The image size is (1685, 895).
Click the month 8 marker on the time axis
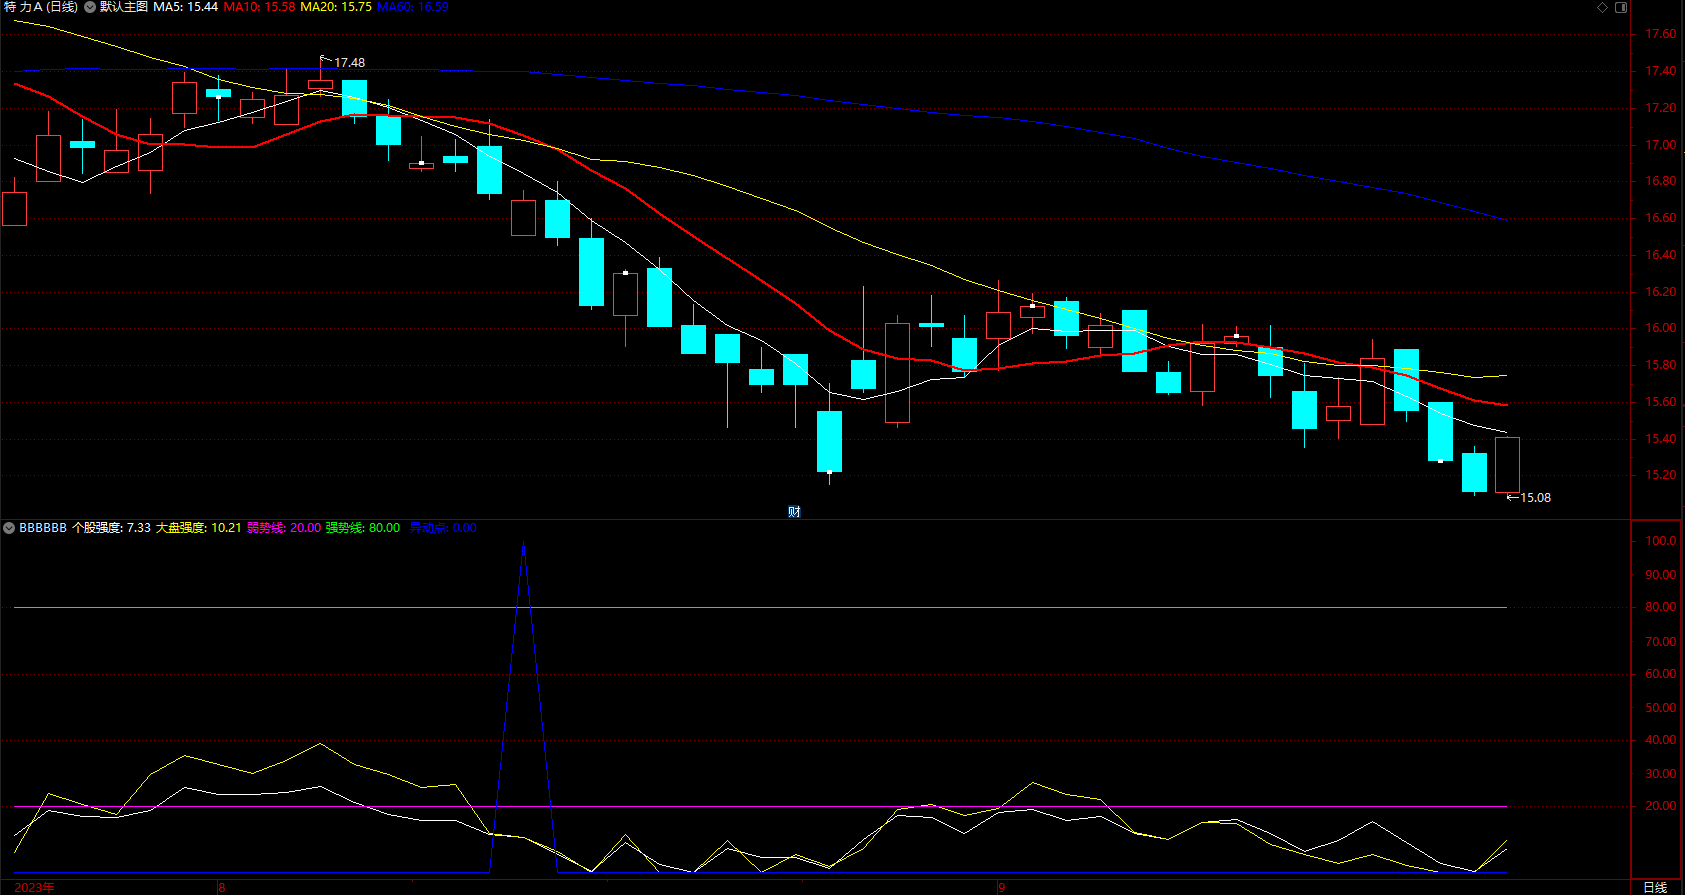[222, 887]
